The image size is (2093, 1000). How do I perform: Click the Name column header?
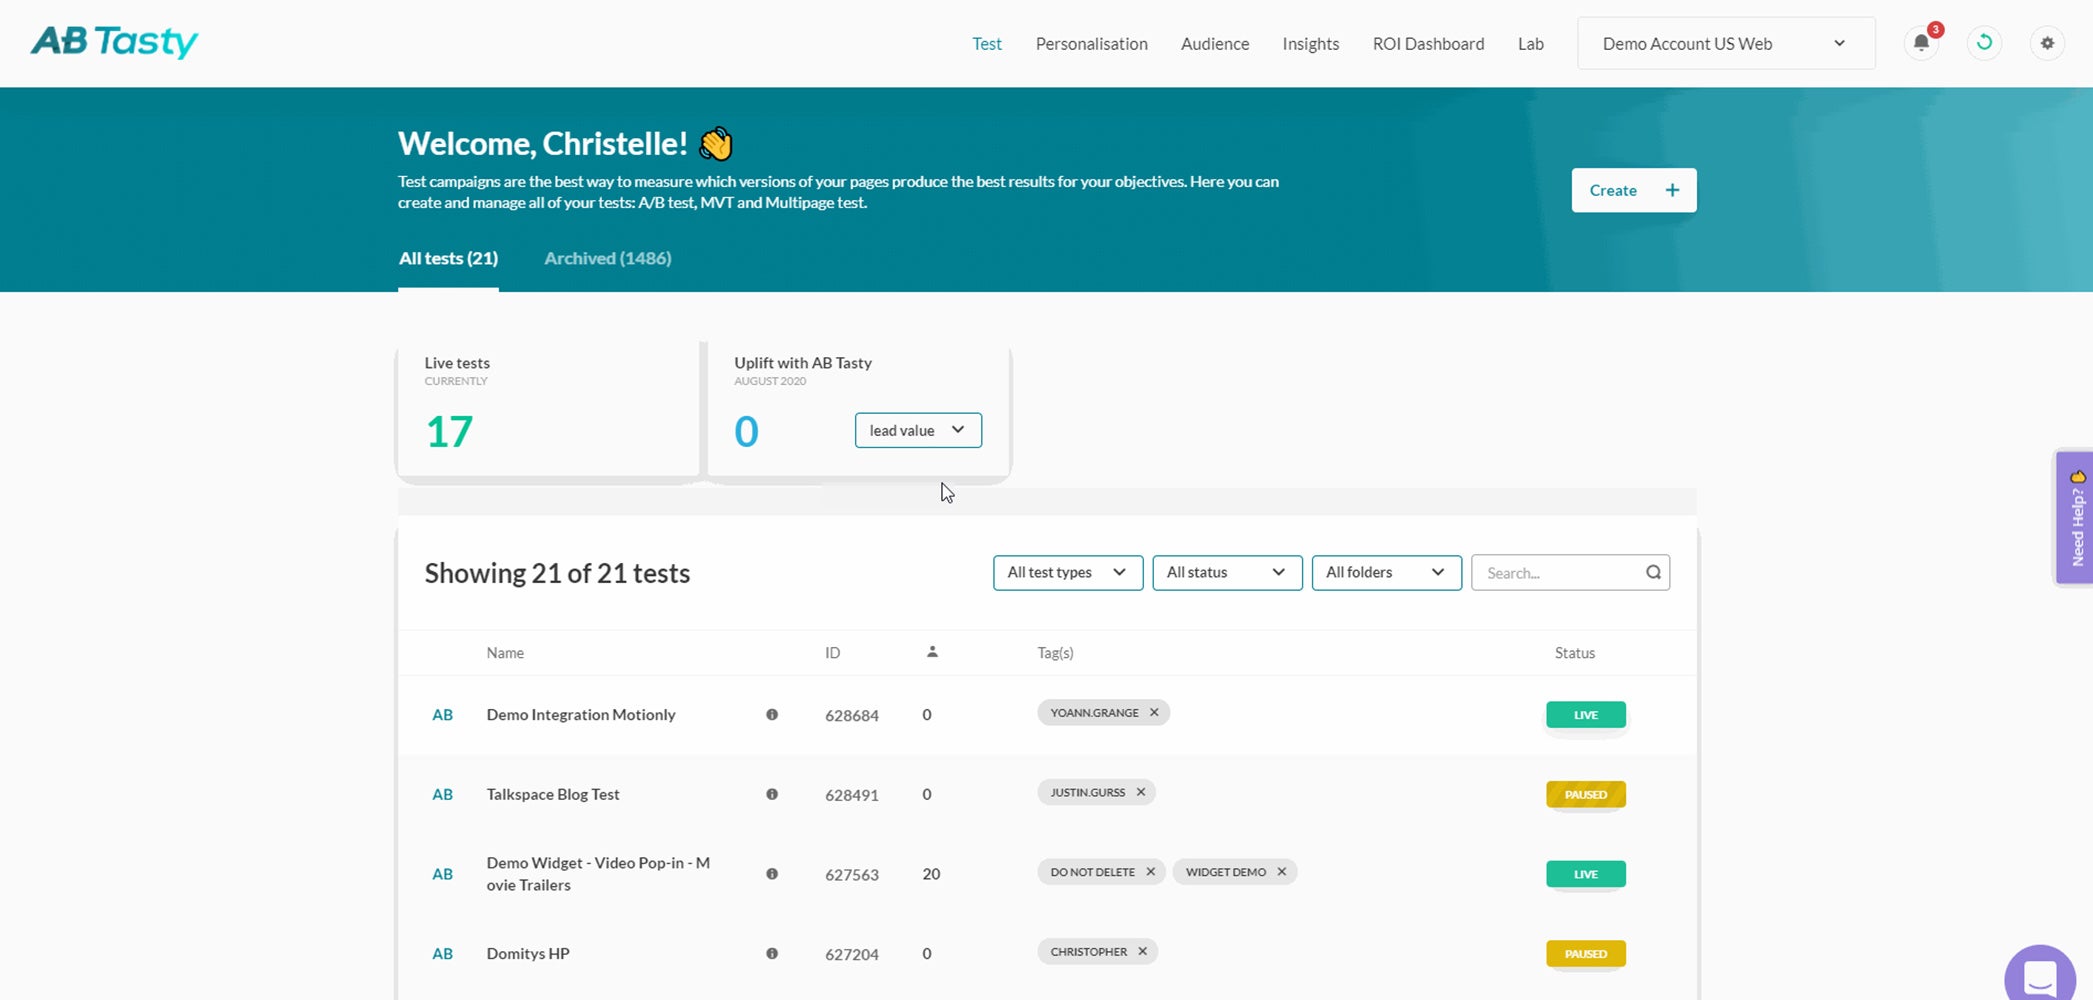coord(505,653)
